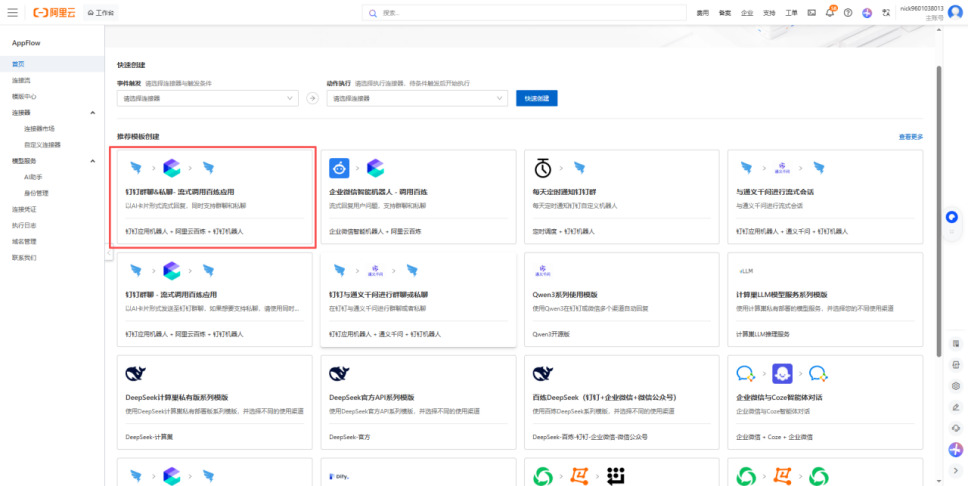Open AI助手 in the sidebar
968x486 pixels.
[x=33, y=177]
